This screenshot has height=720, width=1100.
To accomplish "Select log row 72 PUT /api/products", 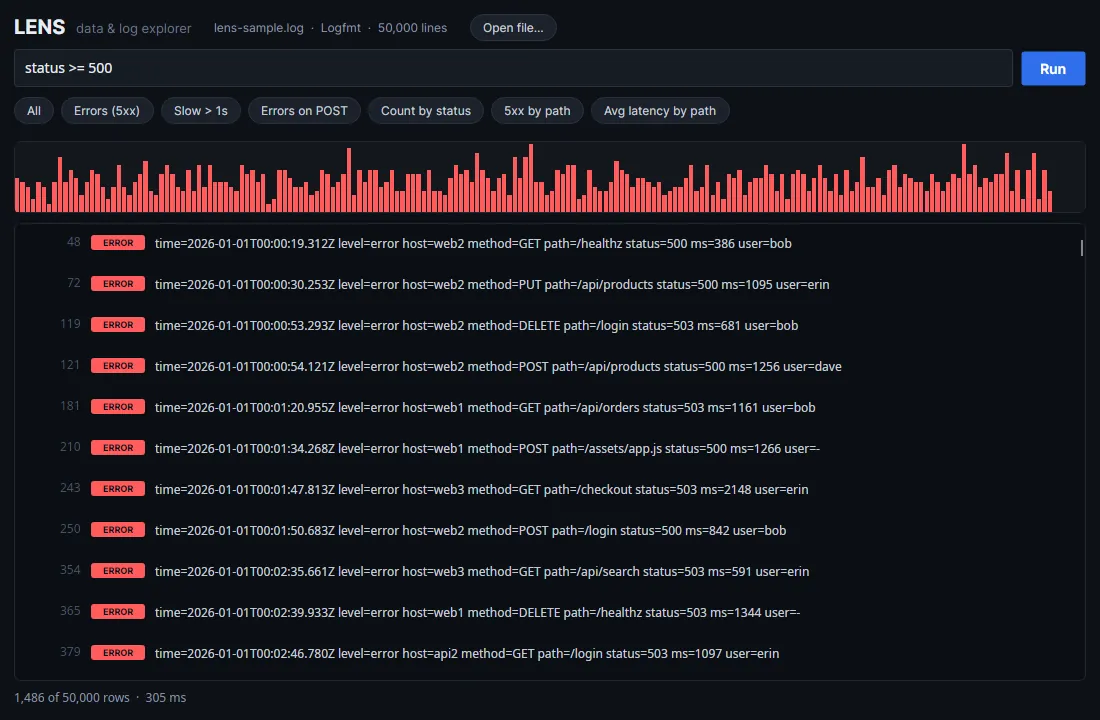I will click(549, 284).
